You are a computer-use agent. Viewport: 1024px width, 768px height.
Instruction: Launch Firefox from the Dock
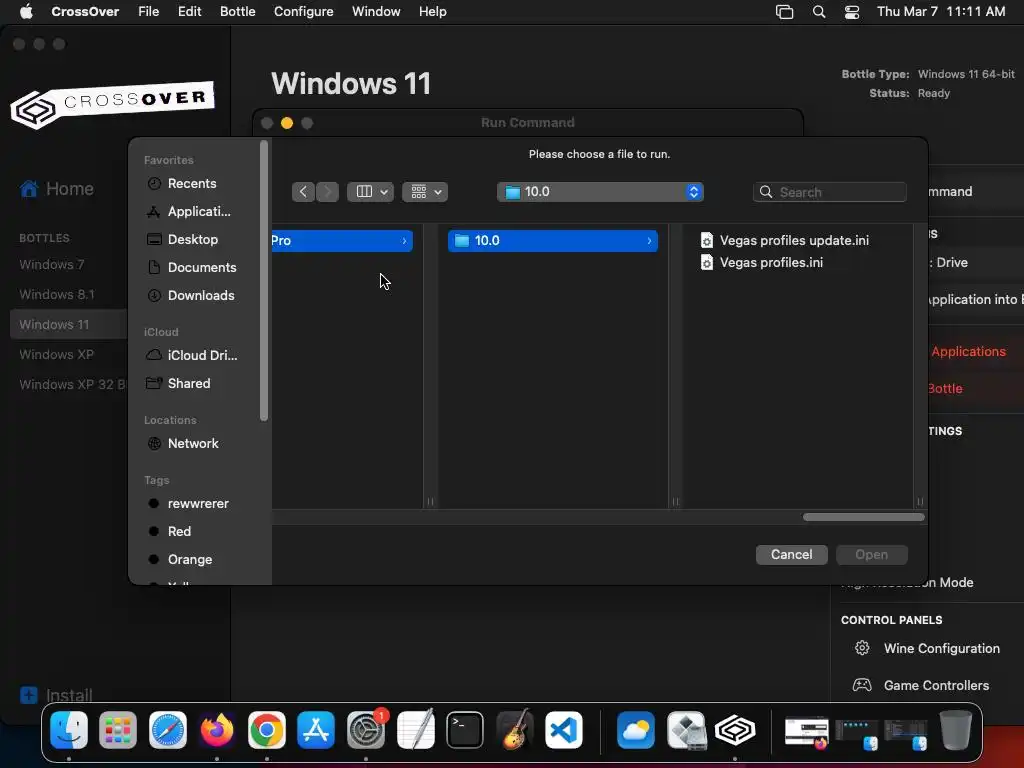click(217, 730)
